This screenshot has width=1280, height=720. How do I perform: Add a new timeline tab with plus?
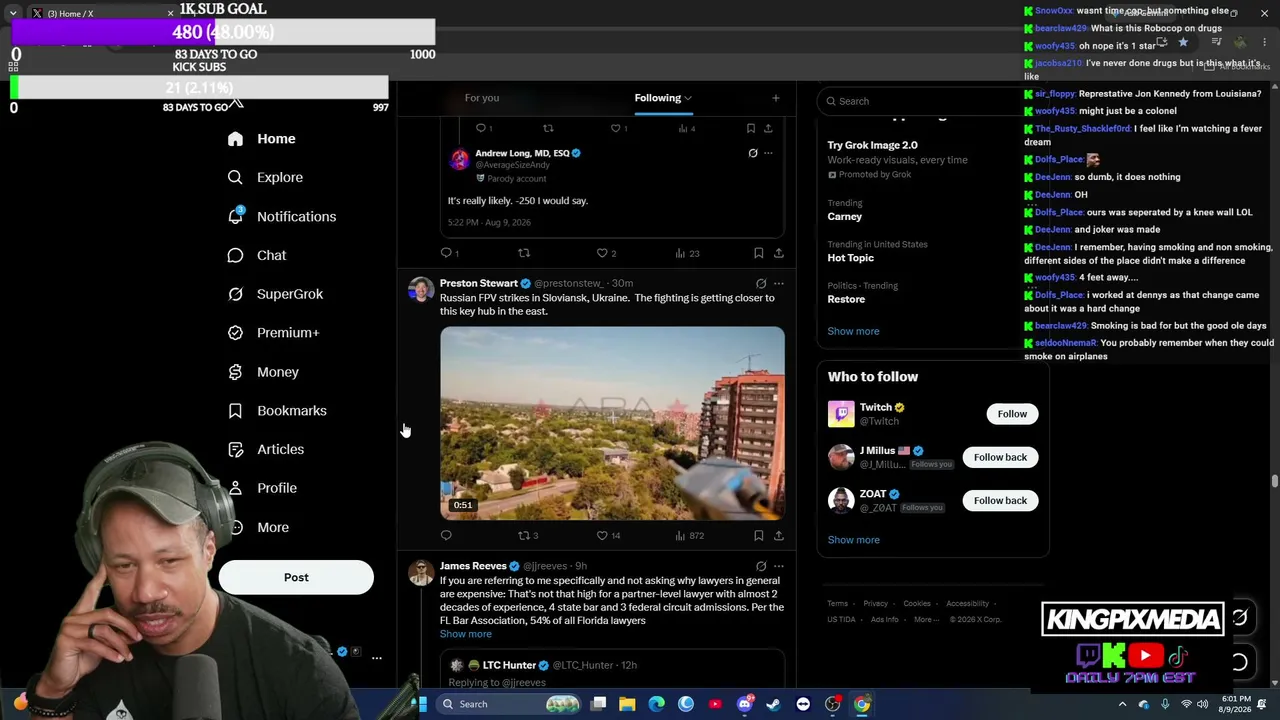[x=775, y=98]
